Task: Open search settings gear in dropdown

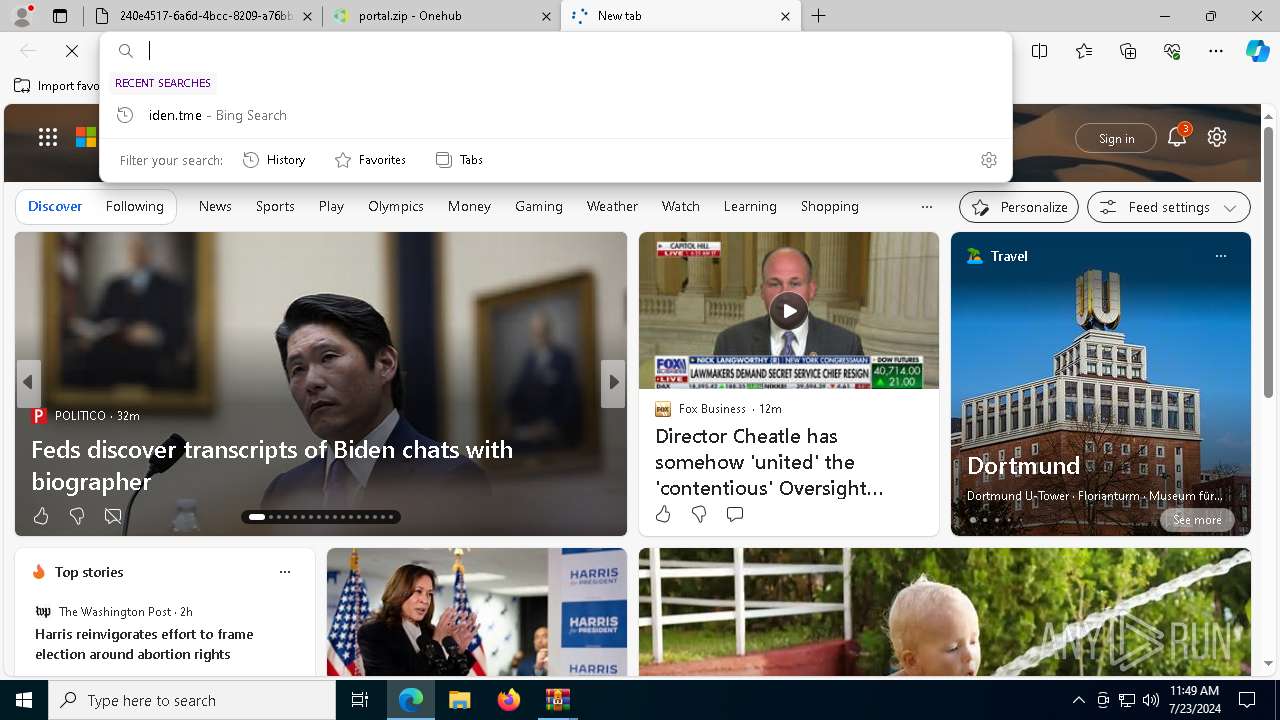Action: [x=989, y=160]
